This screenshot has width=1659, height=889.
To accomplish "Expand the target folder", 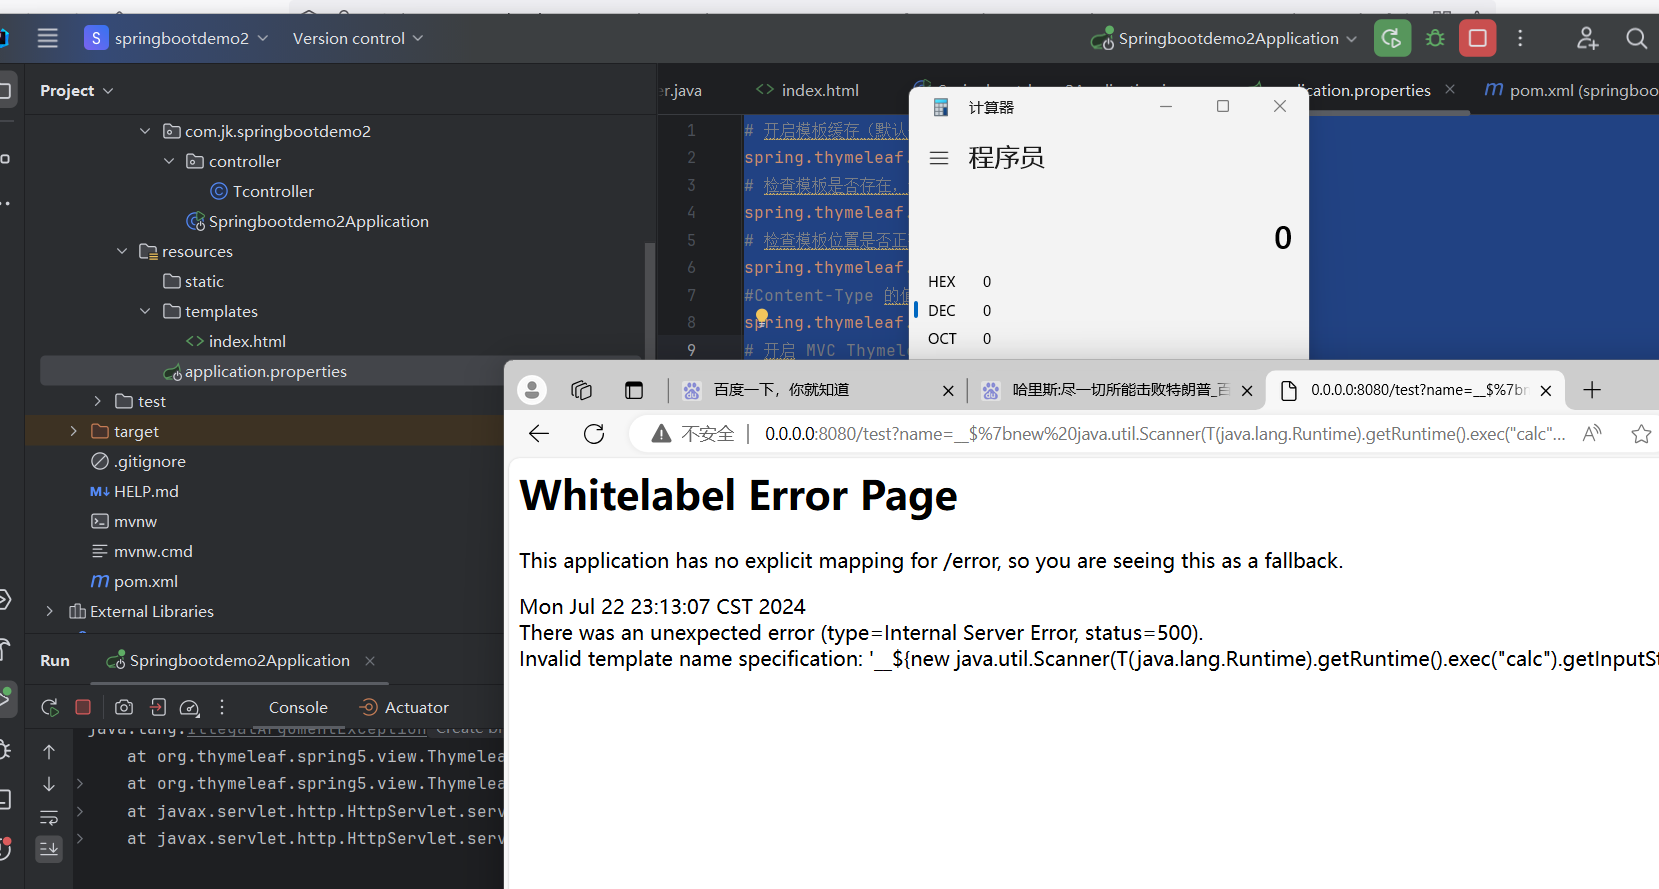I will pyautogui.click(x=73, y=431).
